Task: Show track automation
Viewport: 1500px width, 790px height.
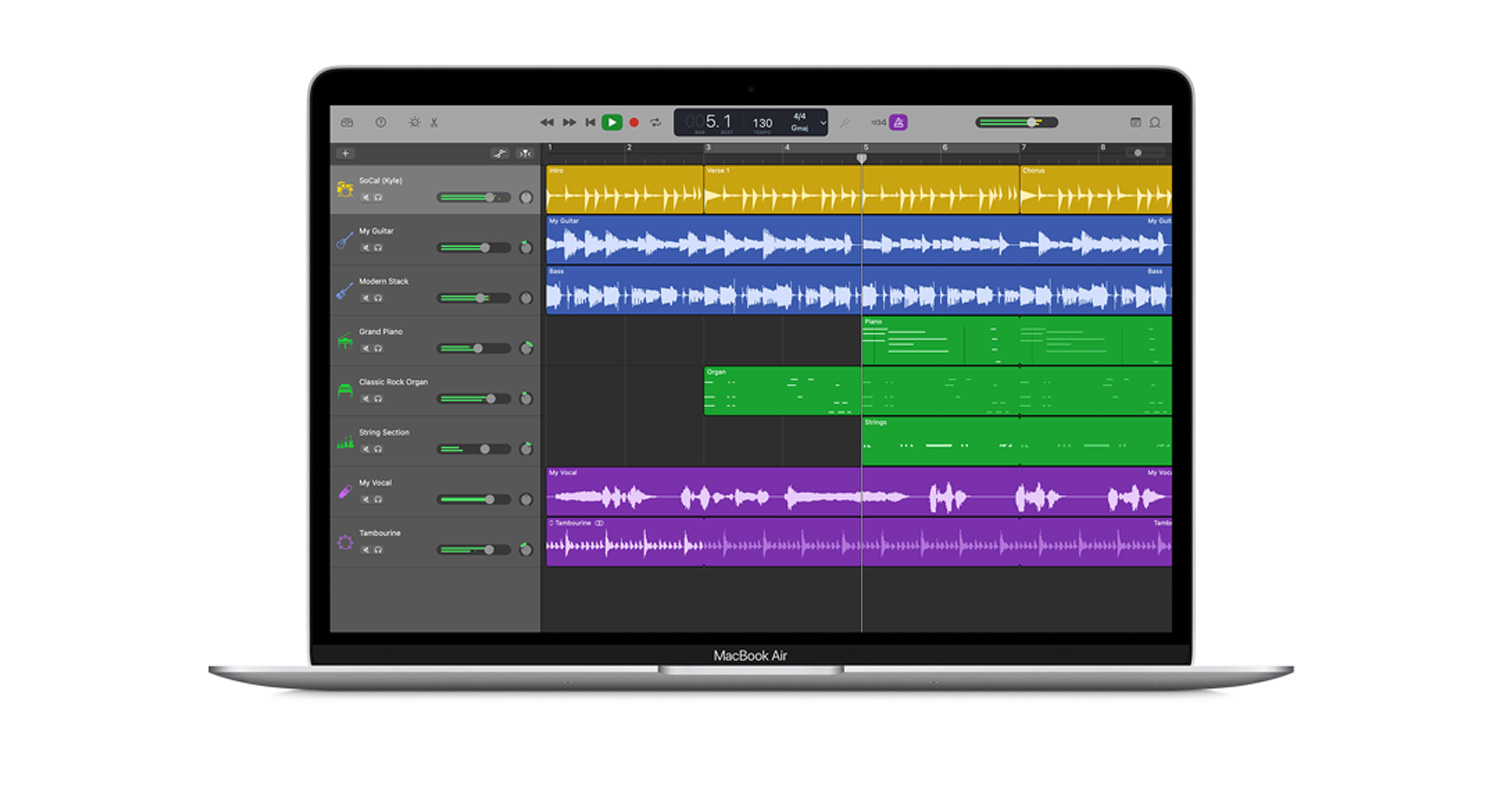Action: pos(500,153)
